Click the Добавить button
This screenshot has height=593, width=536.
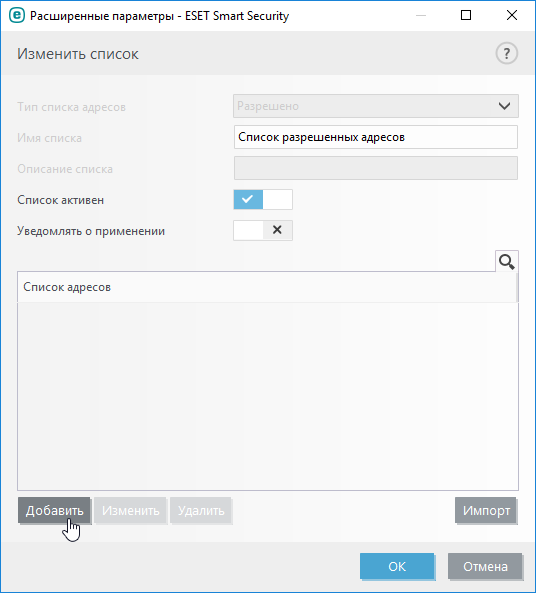(x=54, y=511)
